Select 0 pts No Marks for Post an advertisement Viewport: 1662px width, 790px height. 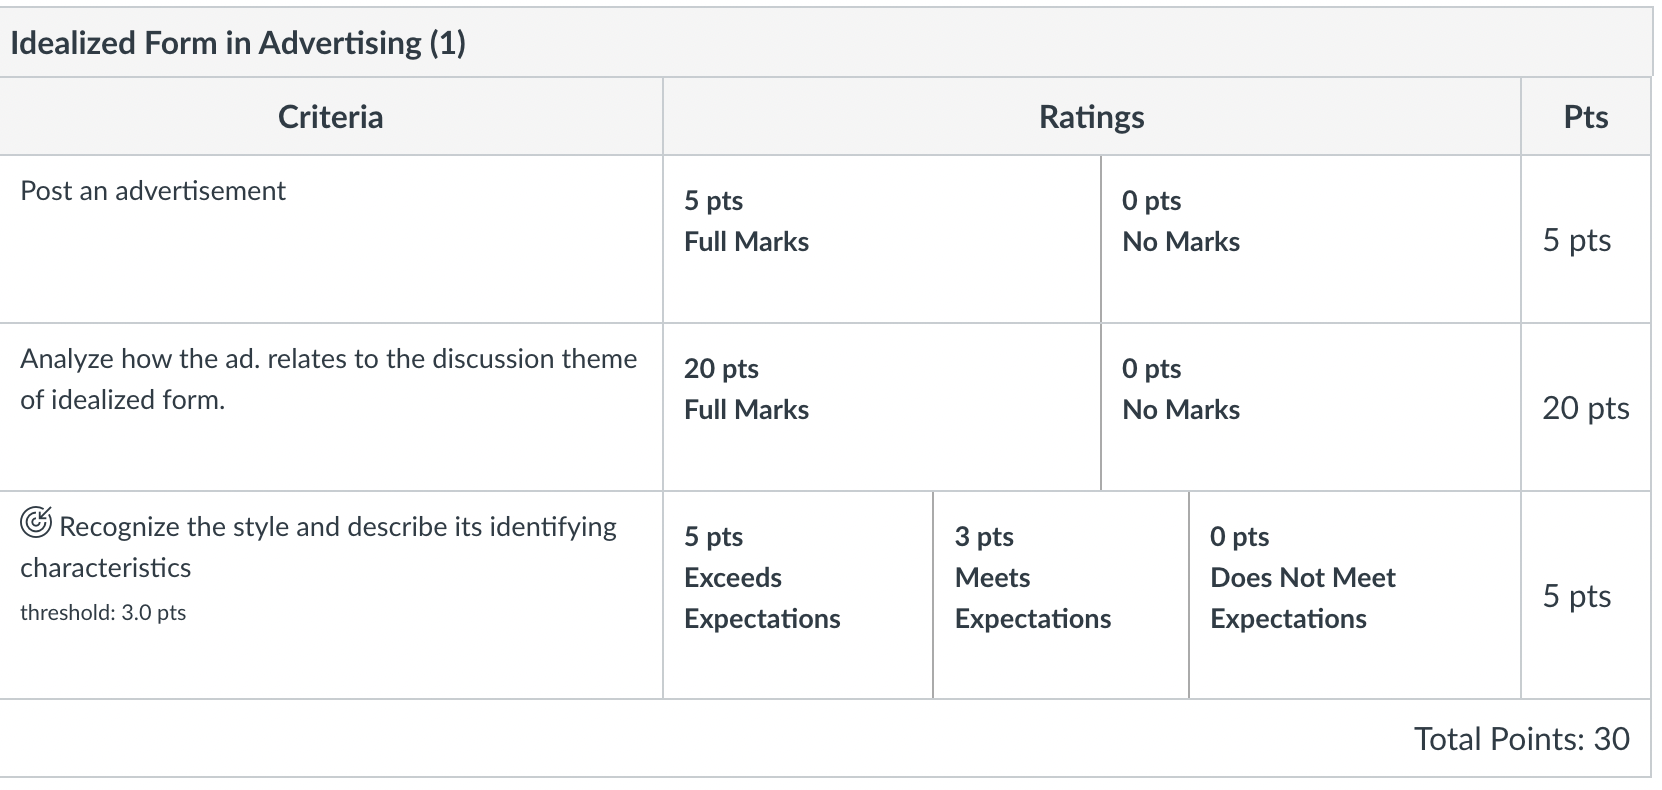click(x=1310, y=239)
